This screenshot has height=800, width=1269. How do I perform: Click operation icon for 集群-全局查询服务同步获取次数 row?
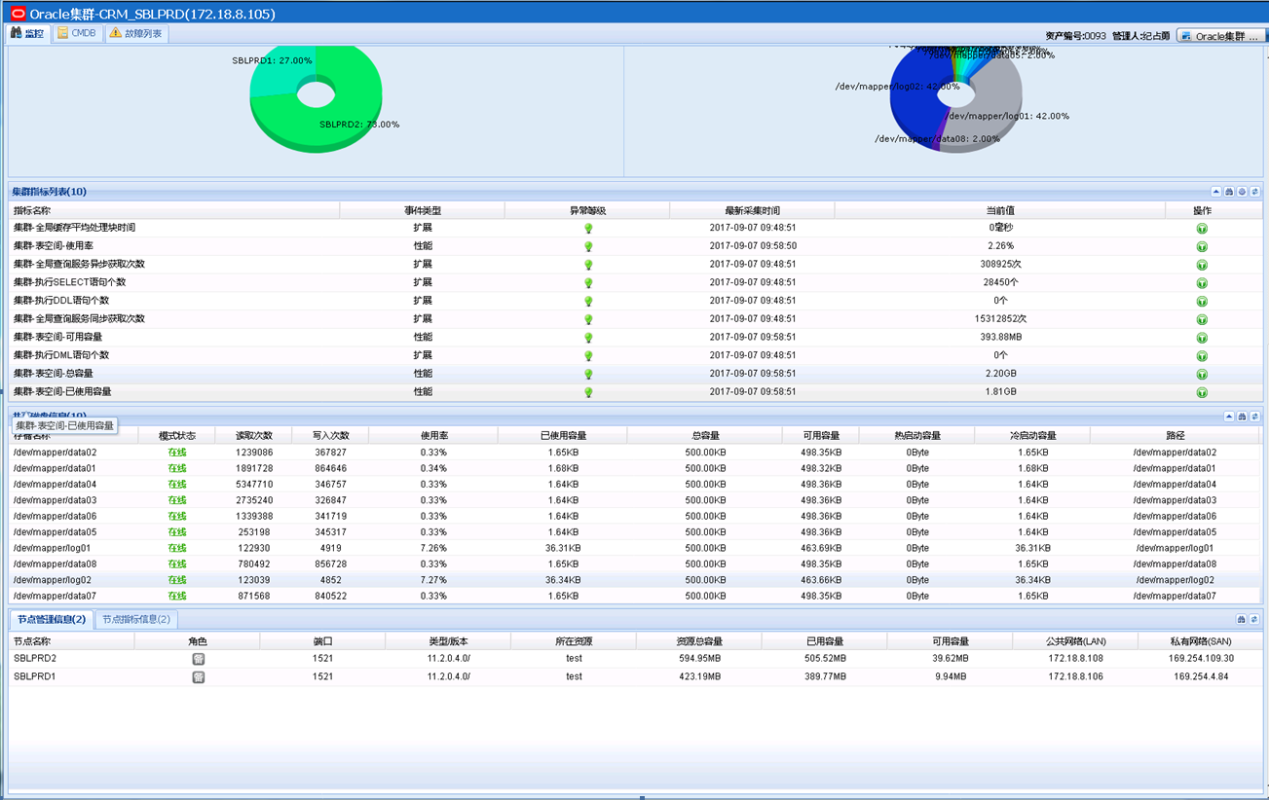click(1201, 319)
